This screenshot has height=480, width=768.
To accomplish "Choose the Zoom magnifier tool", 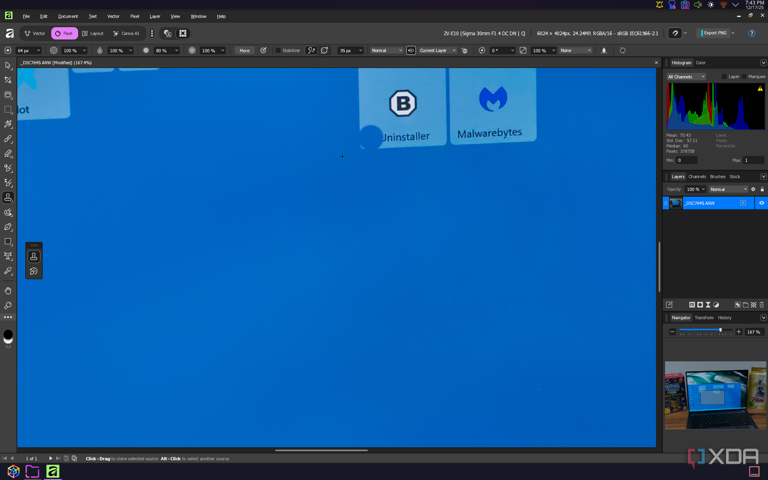I will point(8,306).
